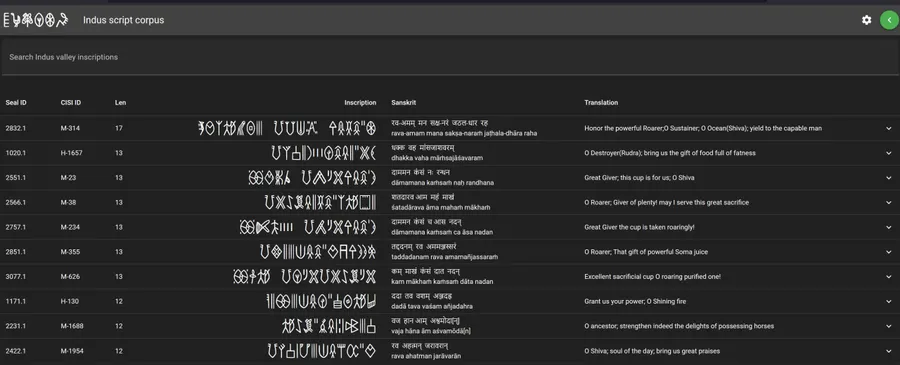The height and width of the screenshot is (365, 900).
Task: Click CISI ID M-626
Action: (x=70, y=277)
